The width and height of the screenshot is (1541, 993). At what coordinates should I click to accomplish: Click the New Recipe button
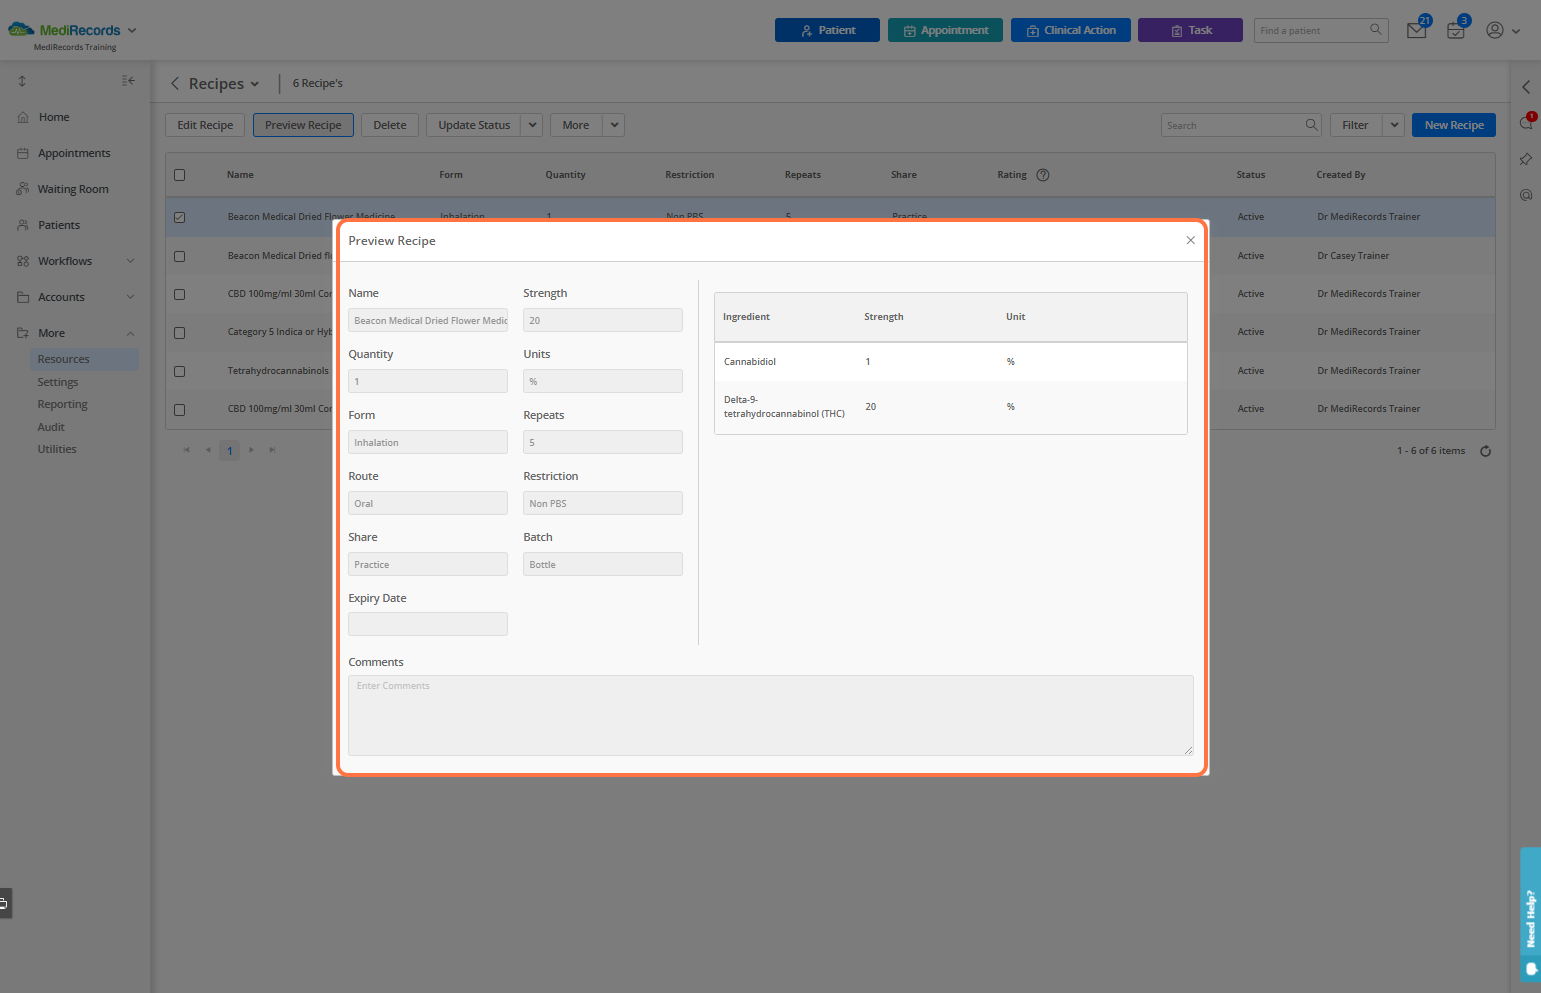(x=1454, y=125)
